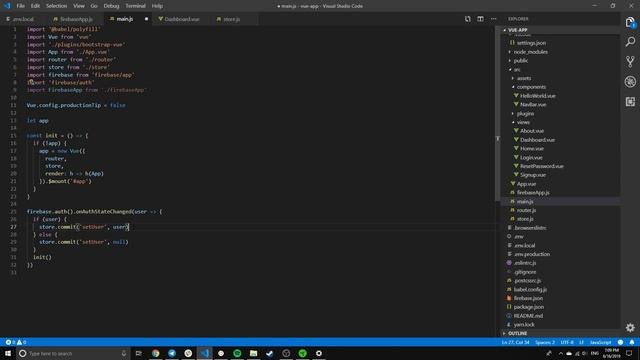
Task: Expand the OUTLINE section
Action: click(x=560, y=333)
